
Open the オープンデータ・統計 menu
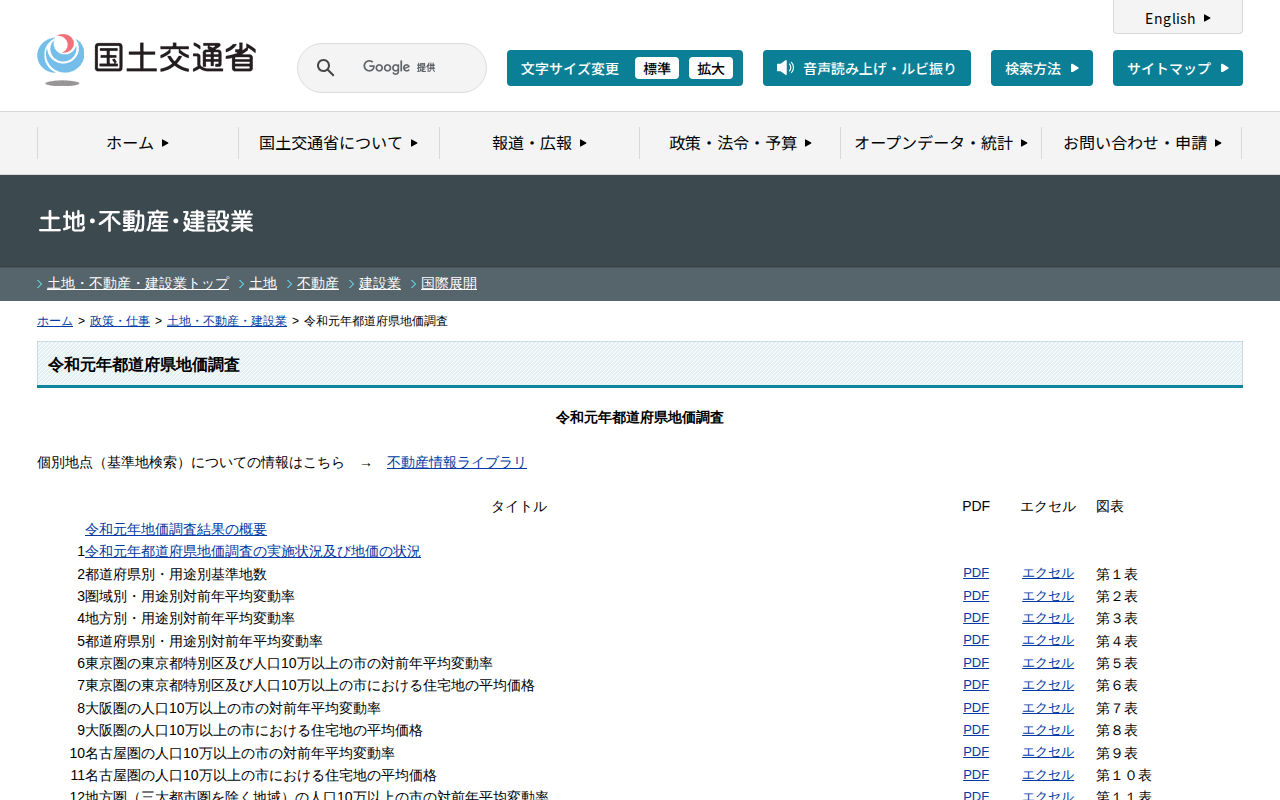click(x=941, y=143)
